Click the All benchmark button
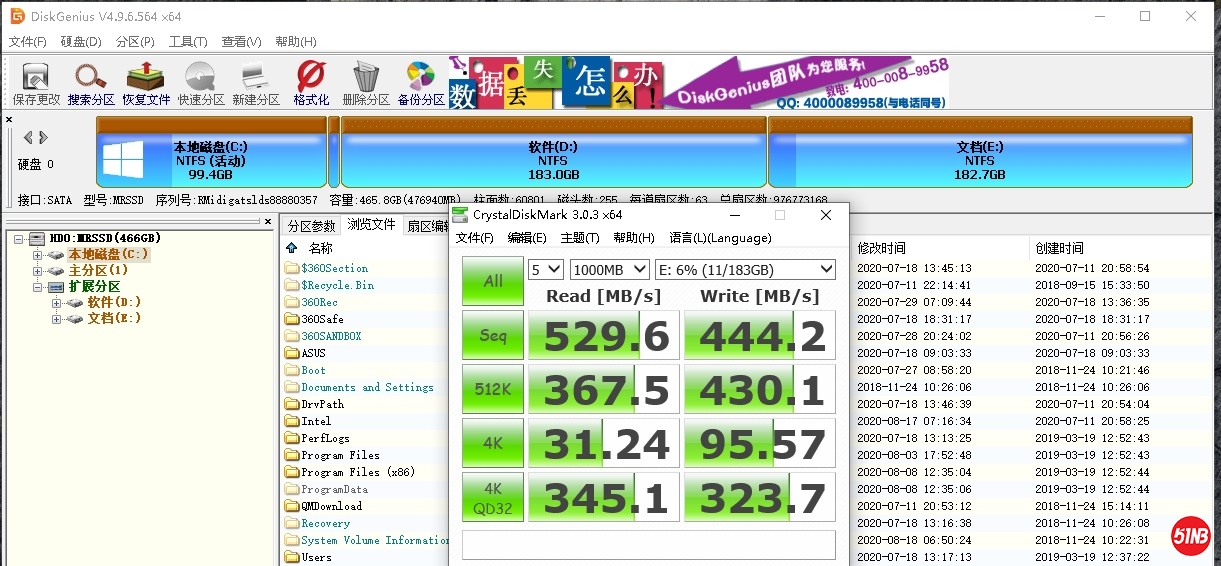The image size is (1221, 566). click(x=493, y=281)
